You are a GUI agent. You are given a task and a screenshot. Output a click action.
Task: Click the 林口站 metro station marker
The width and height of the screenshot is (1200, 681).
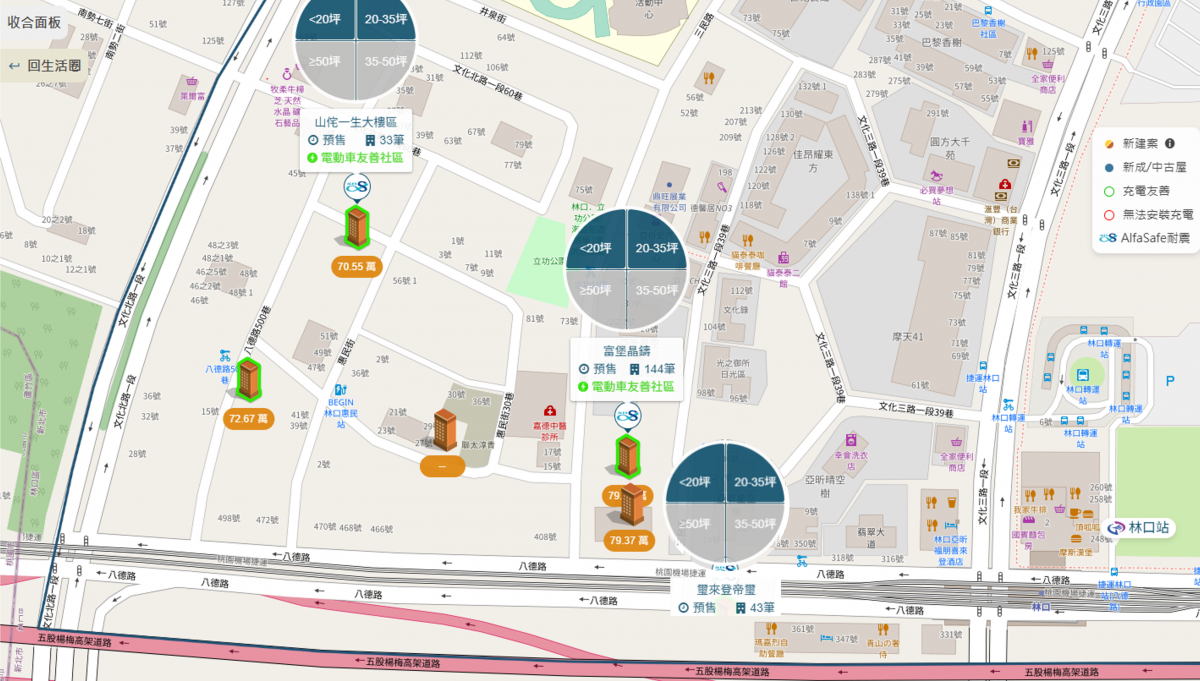tap(1137, 527)
